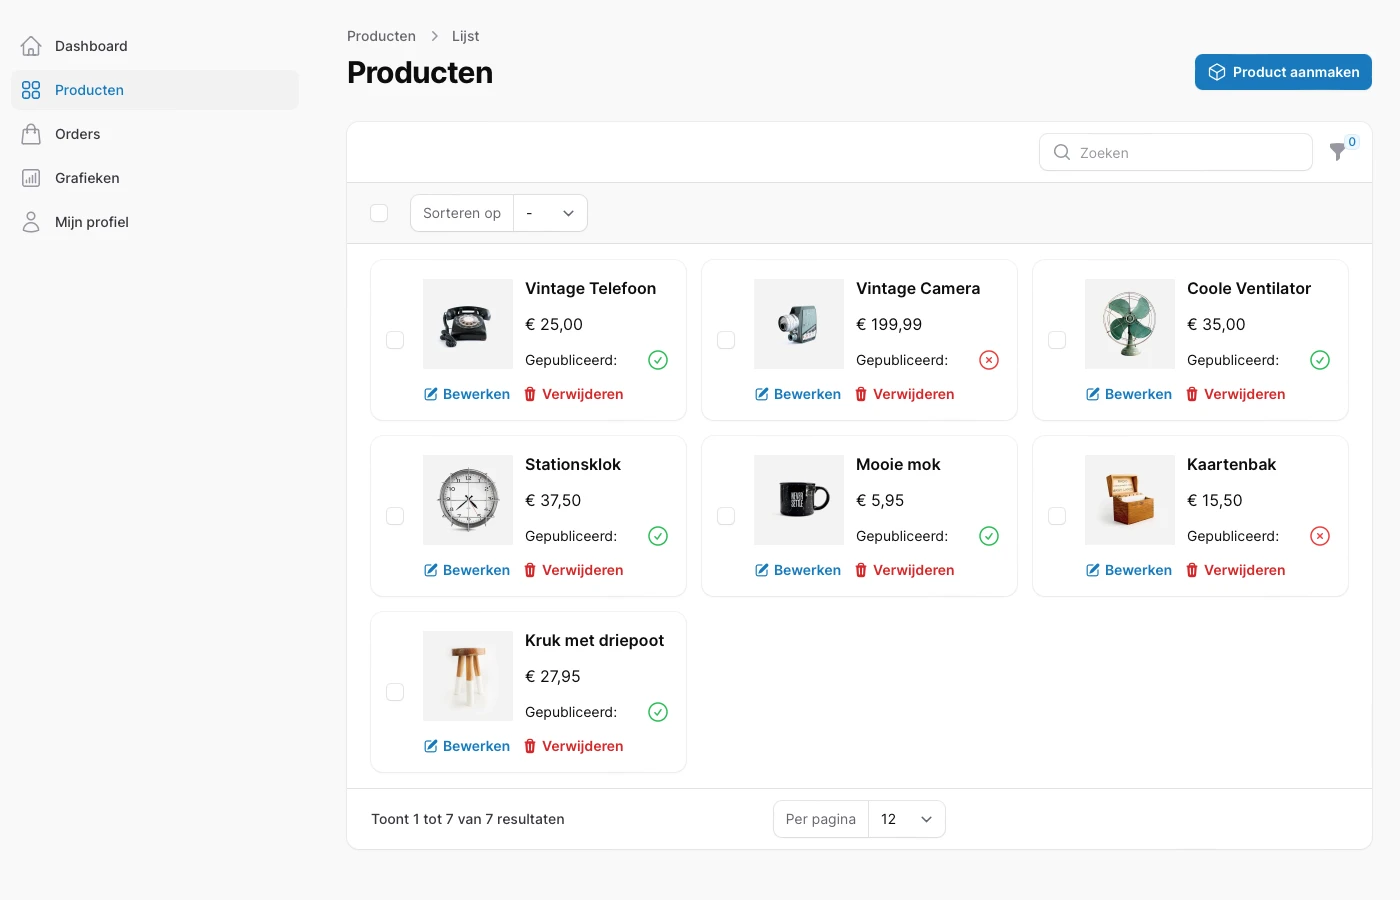Open the Producten breadcrumb link
The width and height of the screenshot is (1400, 900).
coord(381,36)
